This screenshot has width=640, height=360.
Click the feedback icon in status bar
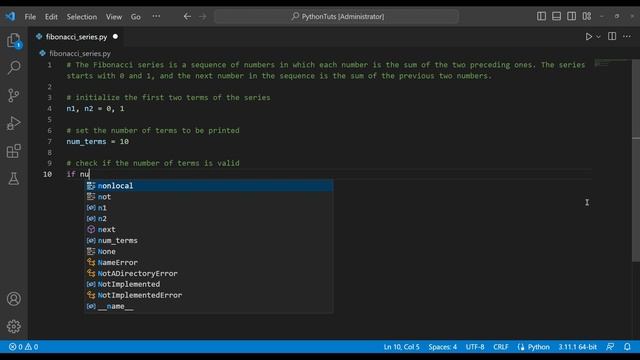[x=610, y=347]
